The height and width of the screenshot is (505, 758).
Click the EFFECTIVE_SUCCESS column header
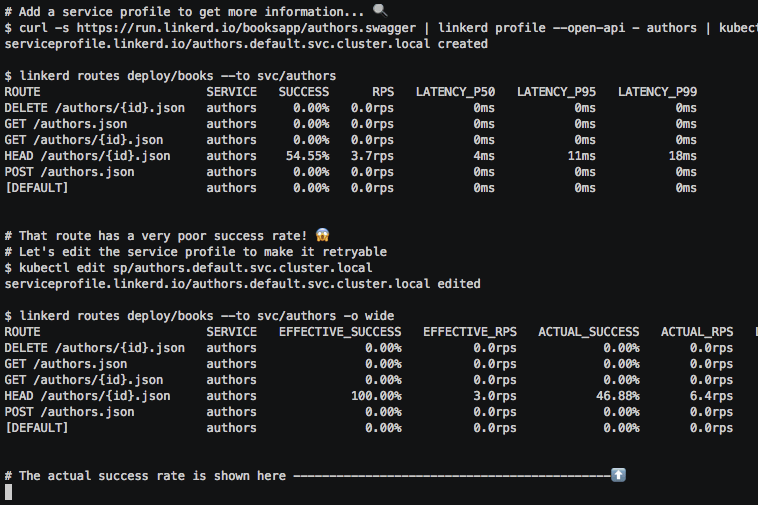pos(340,332)
